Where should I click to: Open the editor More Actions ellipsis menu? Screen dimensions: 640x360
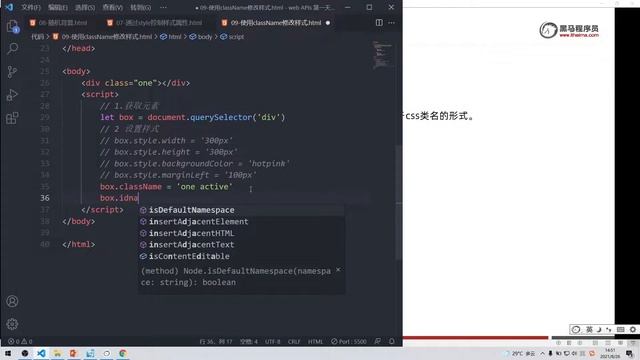[x=391, y=23]
